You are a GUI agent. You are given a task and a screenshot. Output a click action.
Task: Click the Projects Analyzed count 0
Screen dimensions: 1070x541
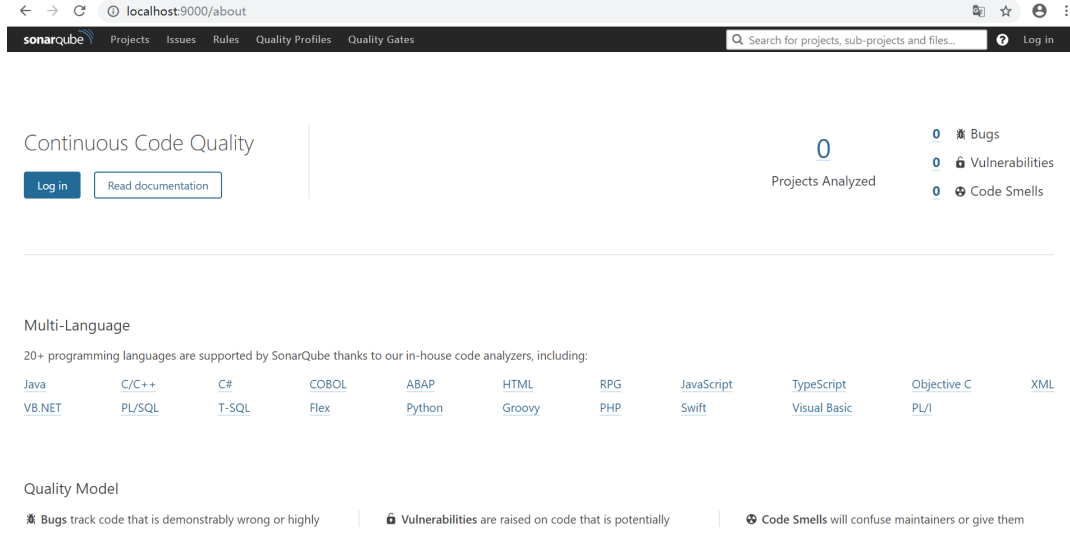click(x=823, y=149)
